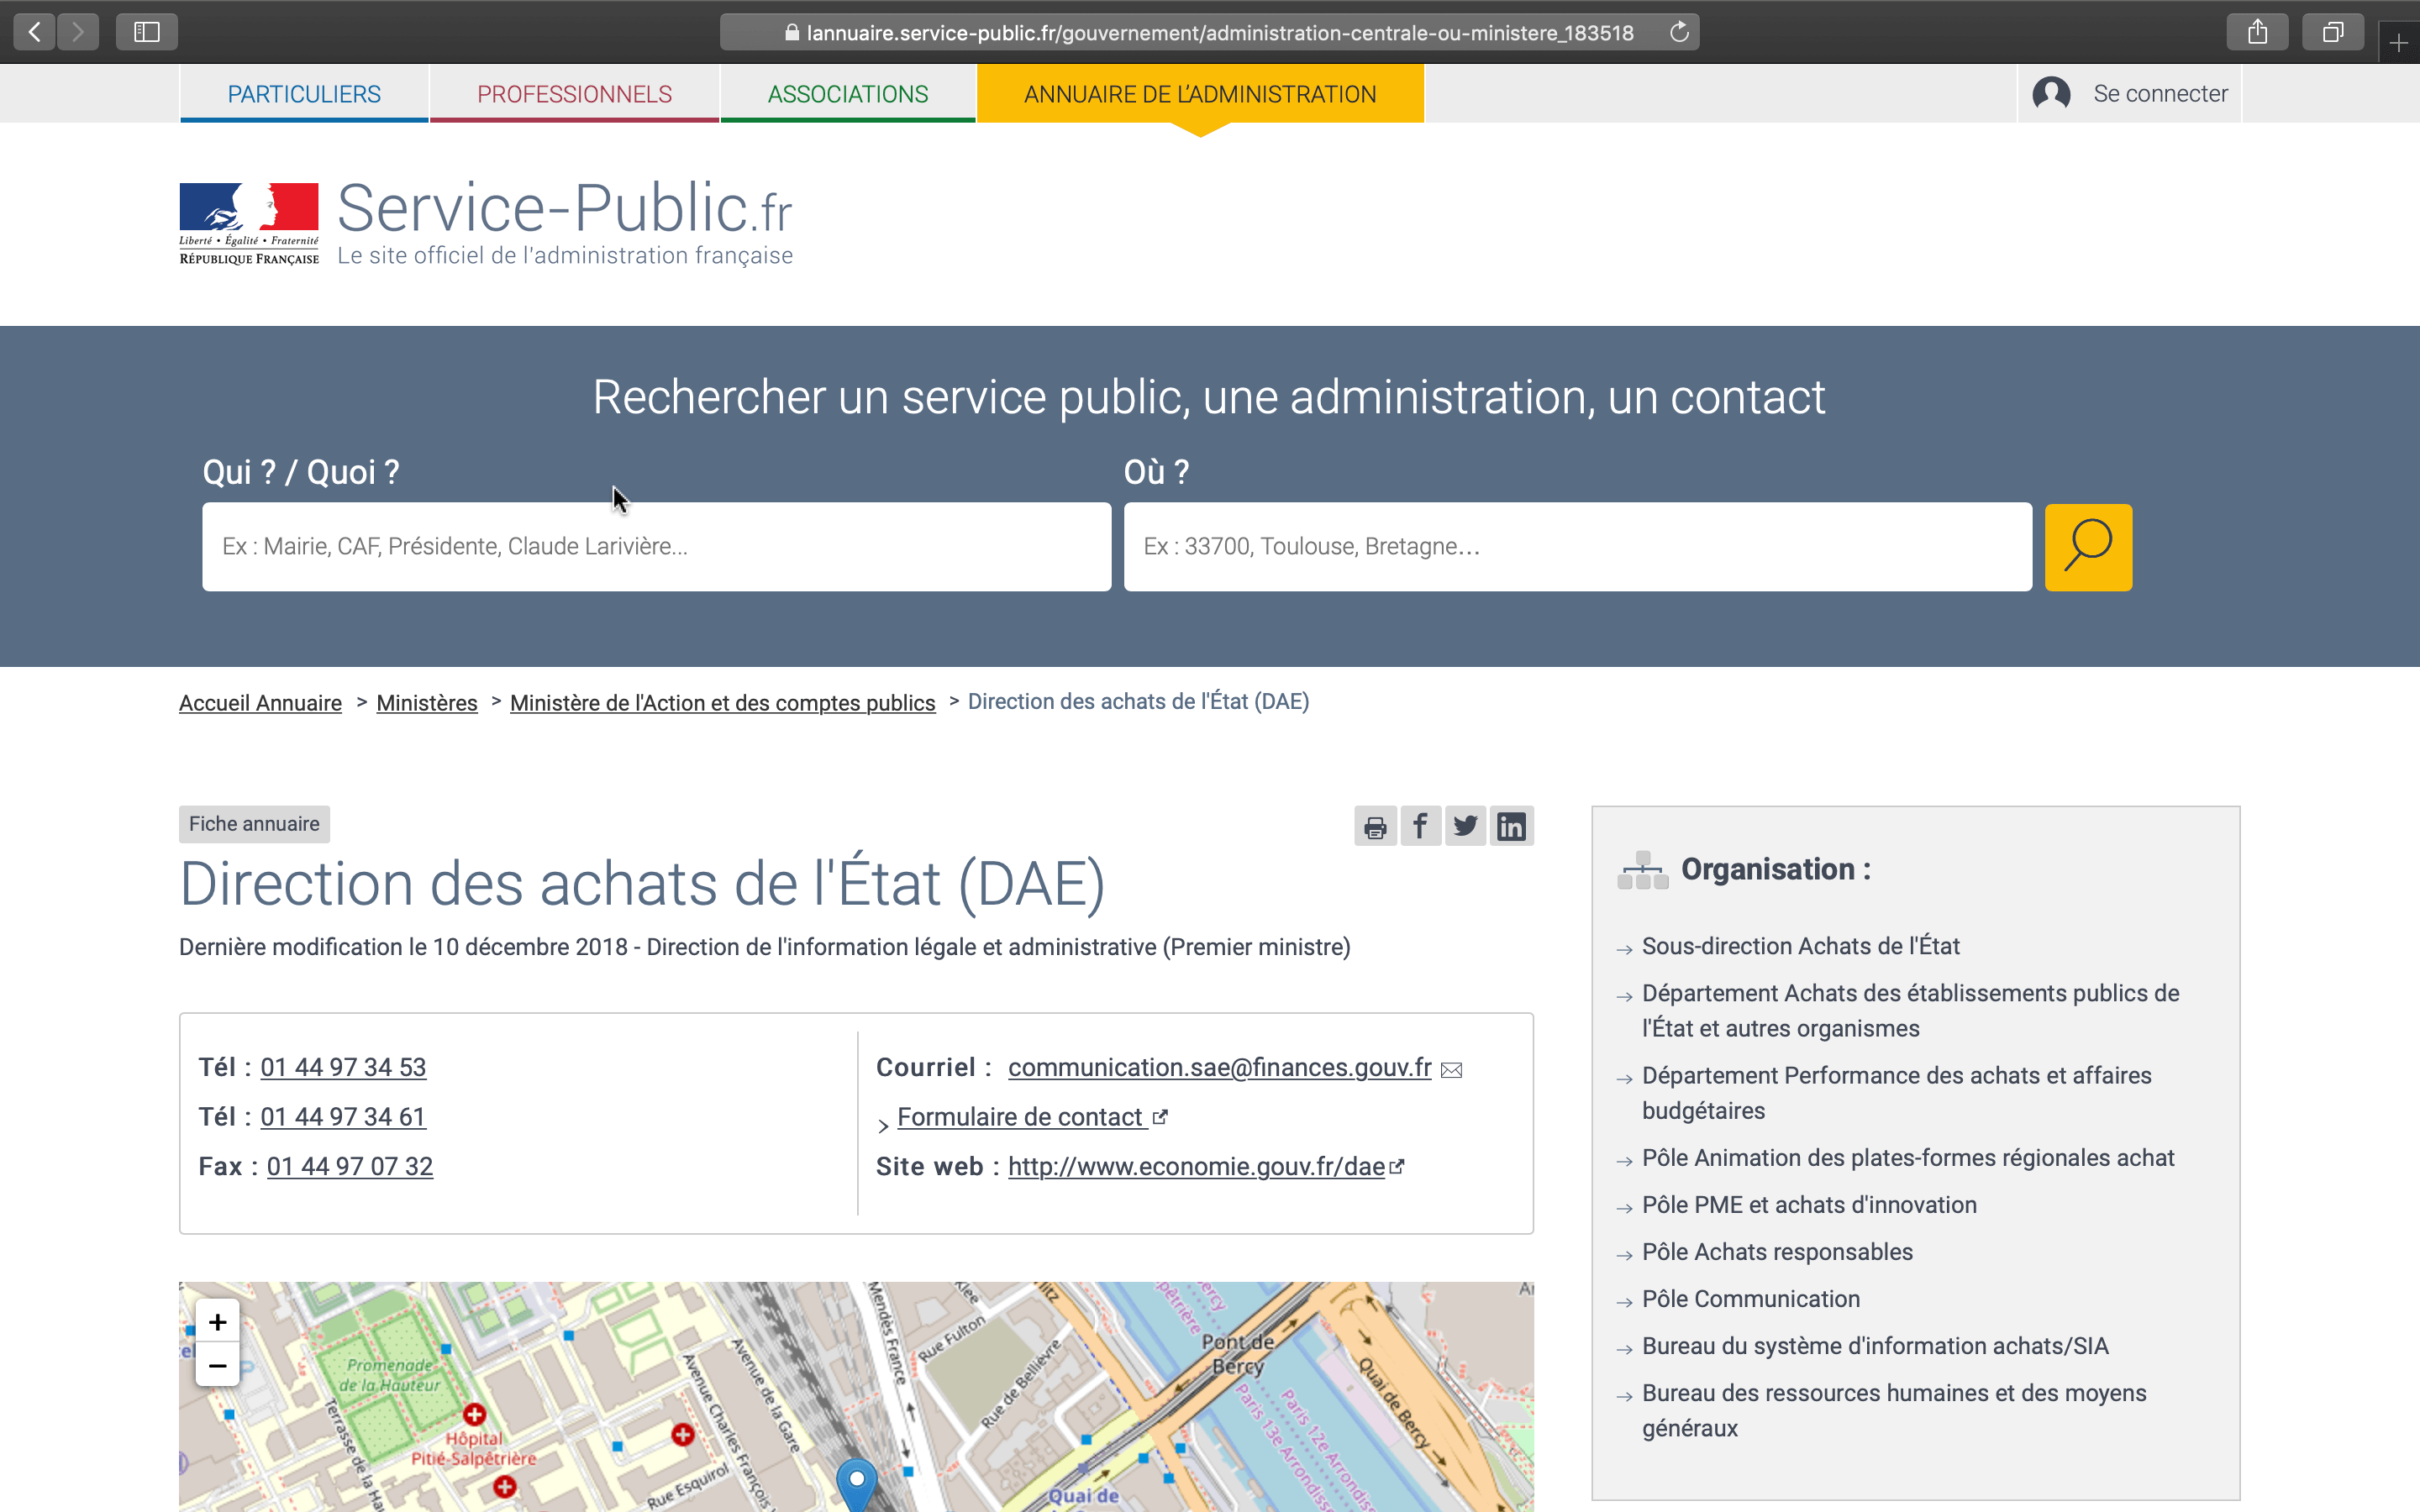The height and width of the screenshot is (1512, 2420).
Task: Click Hôpital Pitié-Salpêtrière on the map
Action: (x=474, y=1448)
